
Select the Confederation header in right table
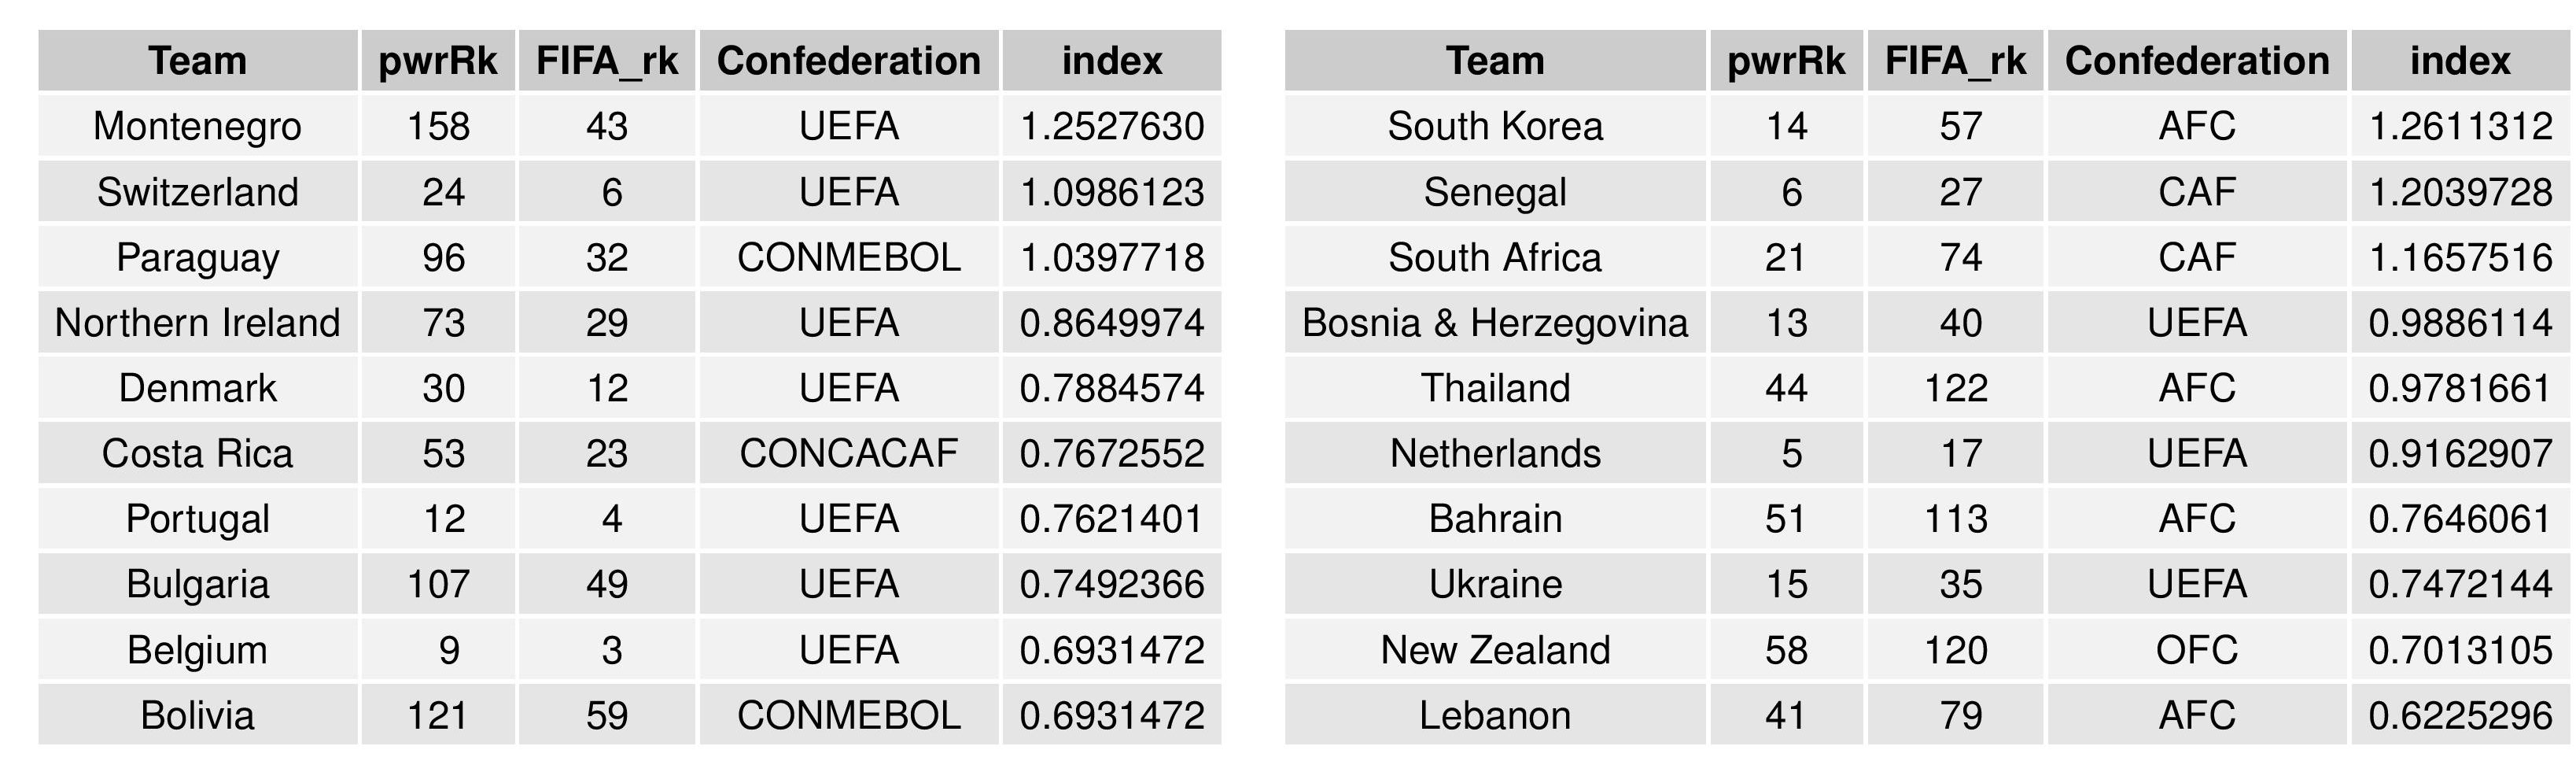coord(2197,61)
